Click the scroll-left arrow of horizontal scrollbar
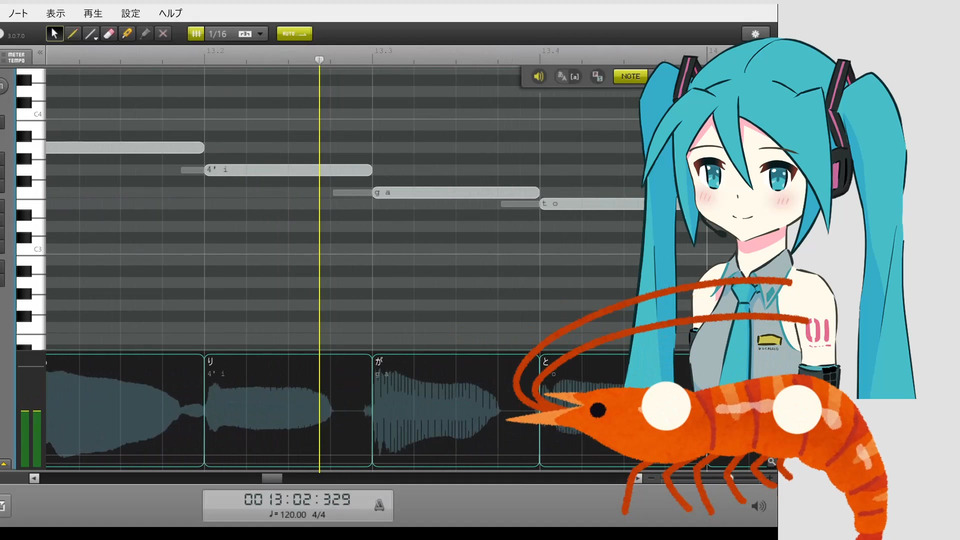Image resolution: width=960 pixels, height=540 pixels. pos(34,478)
